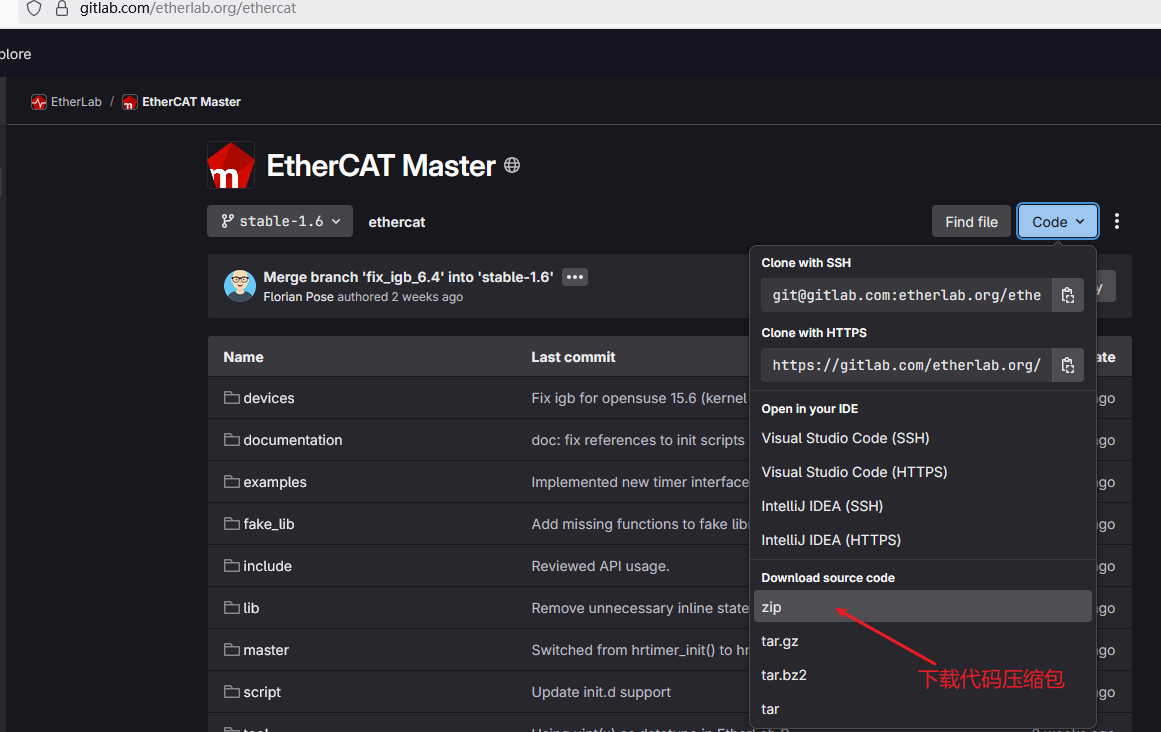This screenshot has width=1161, height=732.
Task: Open 'Fix igb for opensuse 15.6' commit
Action: 640,398
